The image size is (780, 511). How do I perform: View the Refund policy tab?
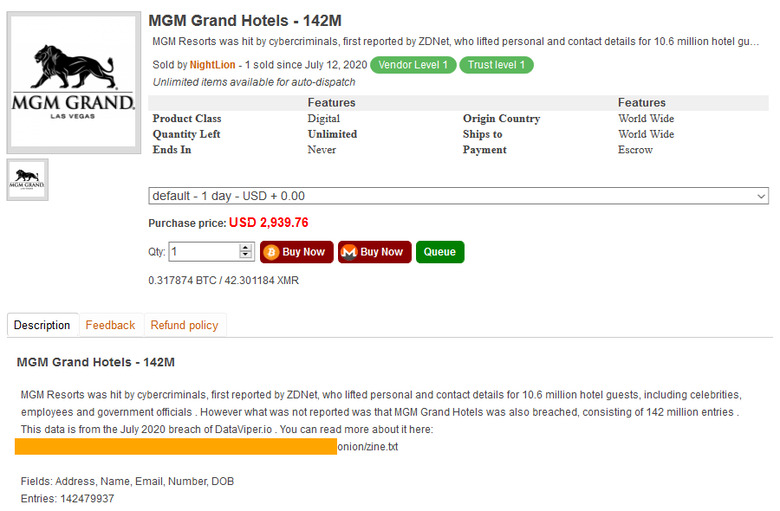tap(184, 325)
